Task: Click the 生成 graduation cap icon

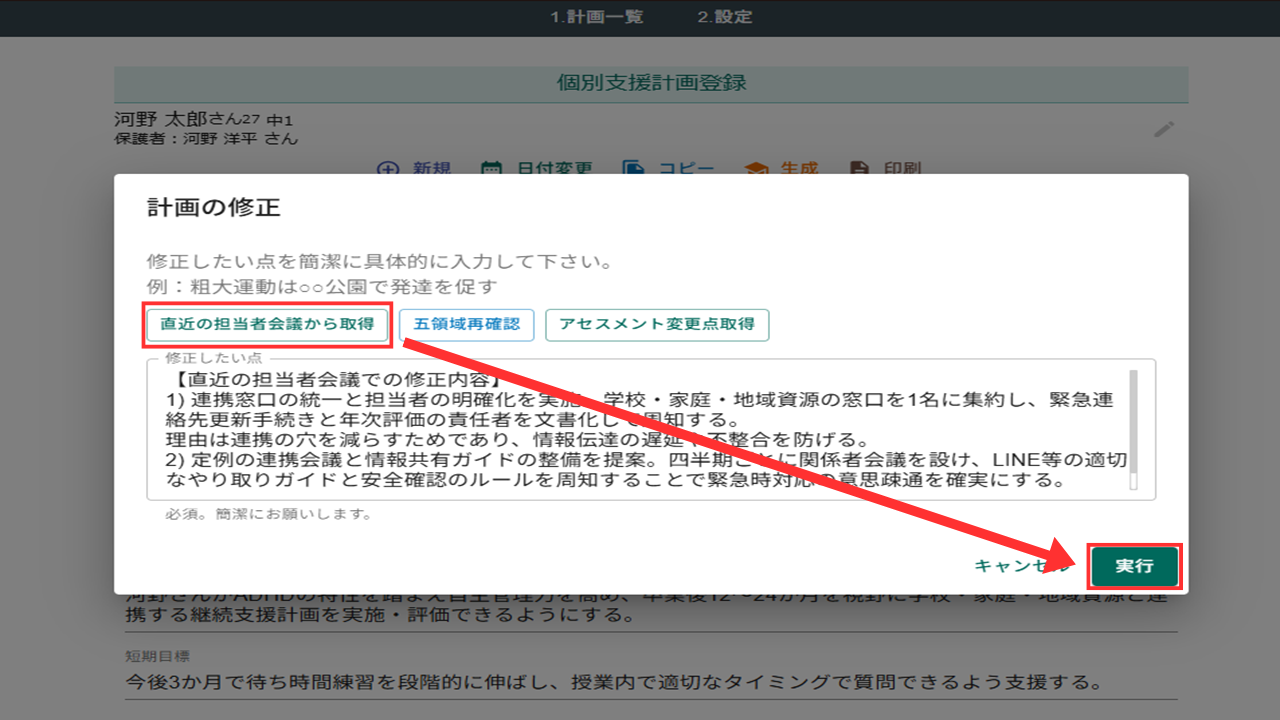Action: 756,169
